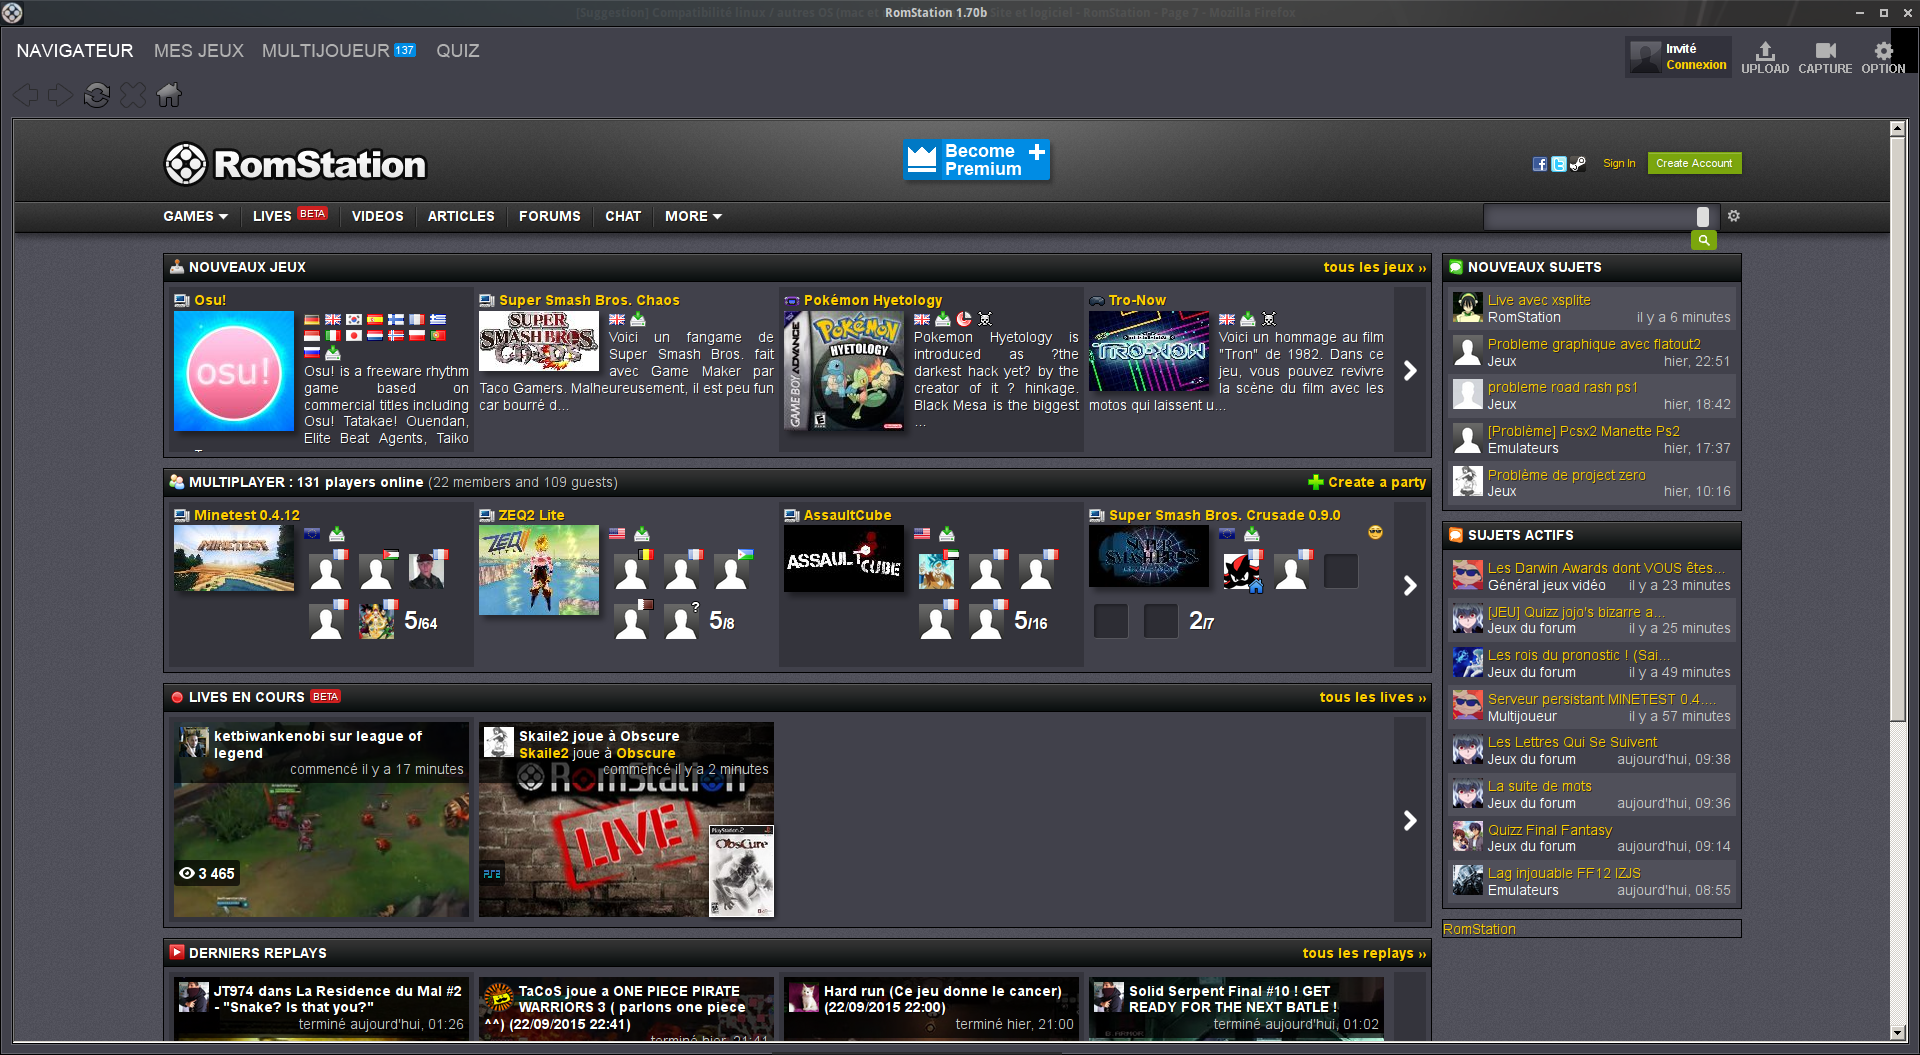Click the join icon for Minetest party

[x=337, y=534]
